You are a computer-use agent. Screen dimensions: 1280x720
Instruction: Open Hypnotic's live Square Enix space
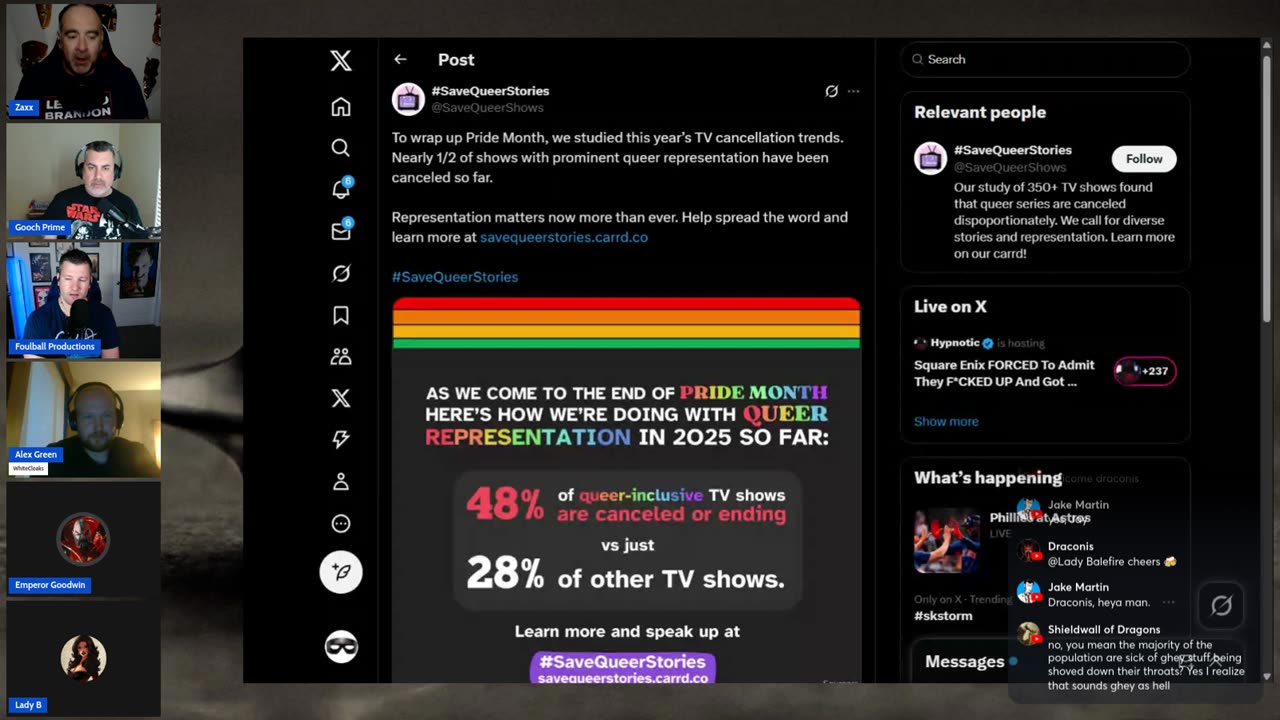click(x=1004, y=373)
